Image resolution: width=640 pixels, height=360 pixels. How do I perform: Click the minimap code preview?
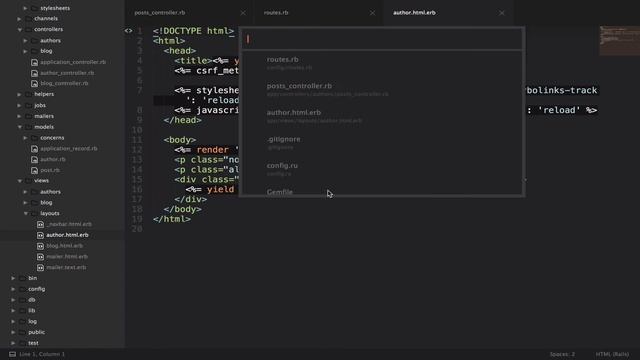pyautogui.click(x=619, y=40)
